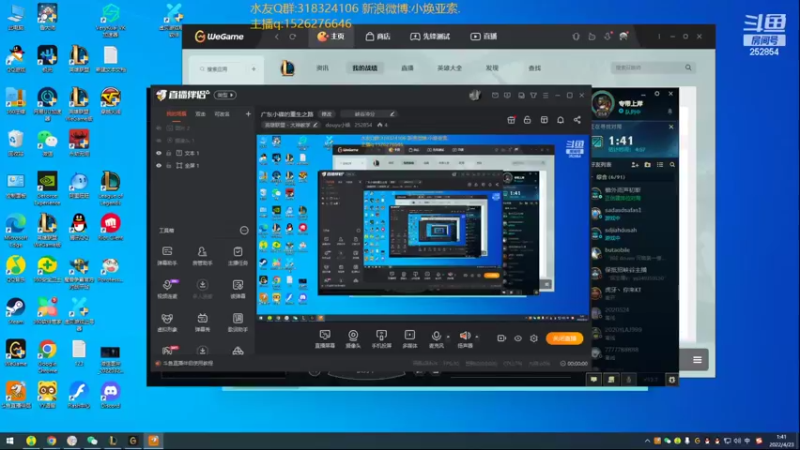Toggle visibility of 摄像头 1 source

point(159,140)
